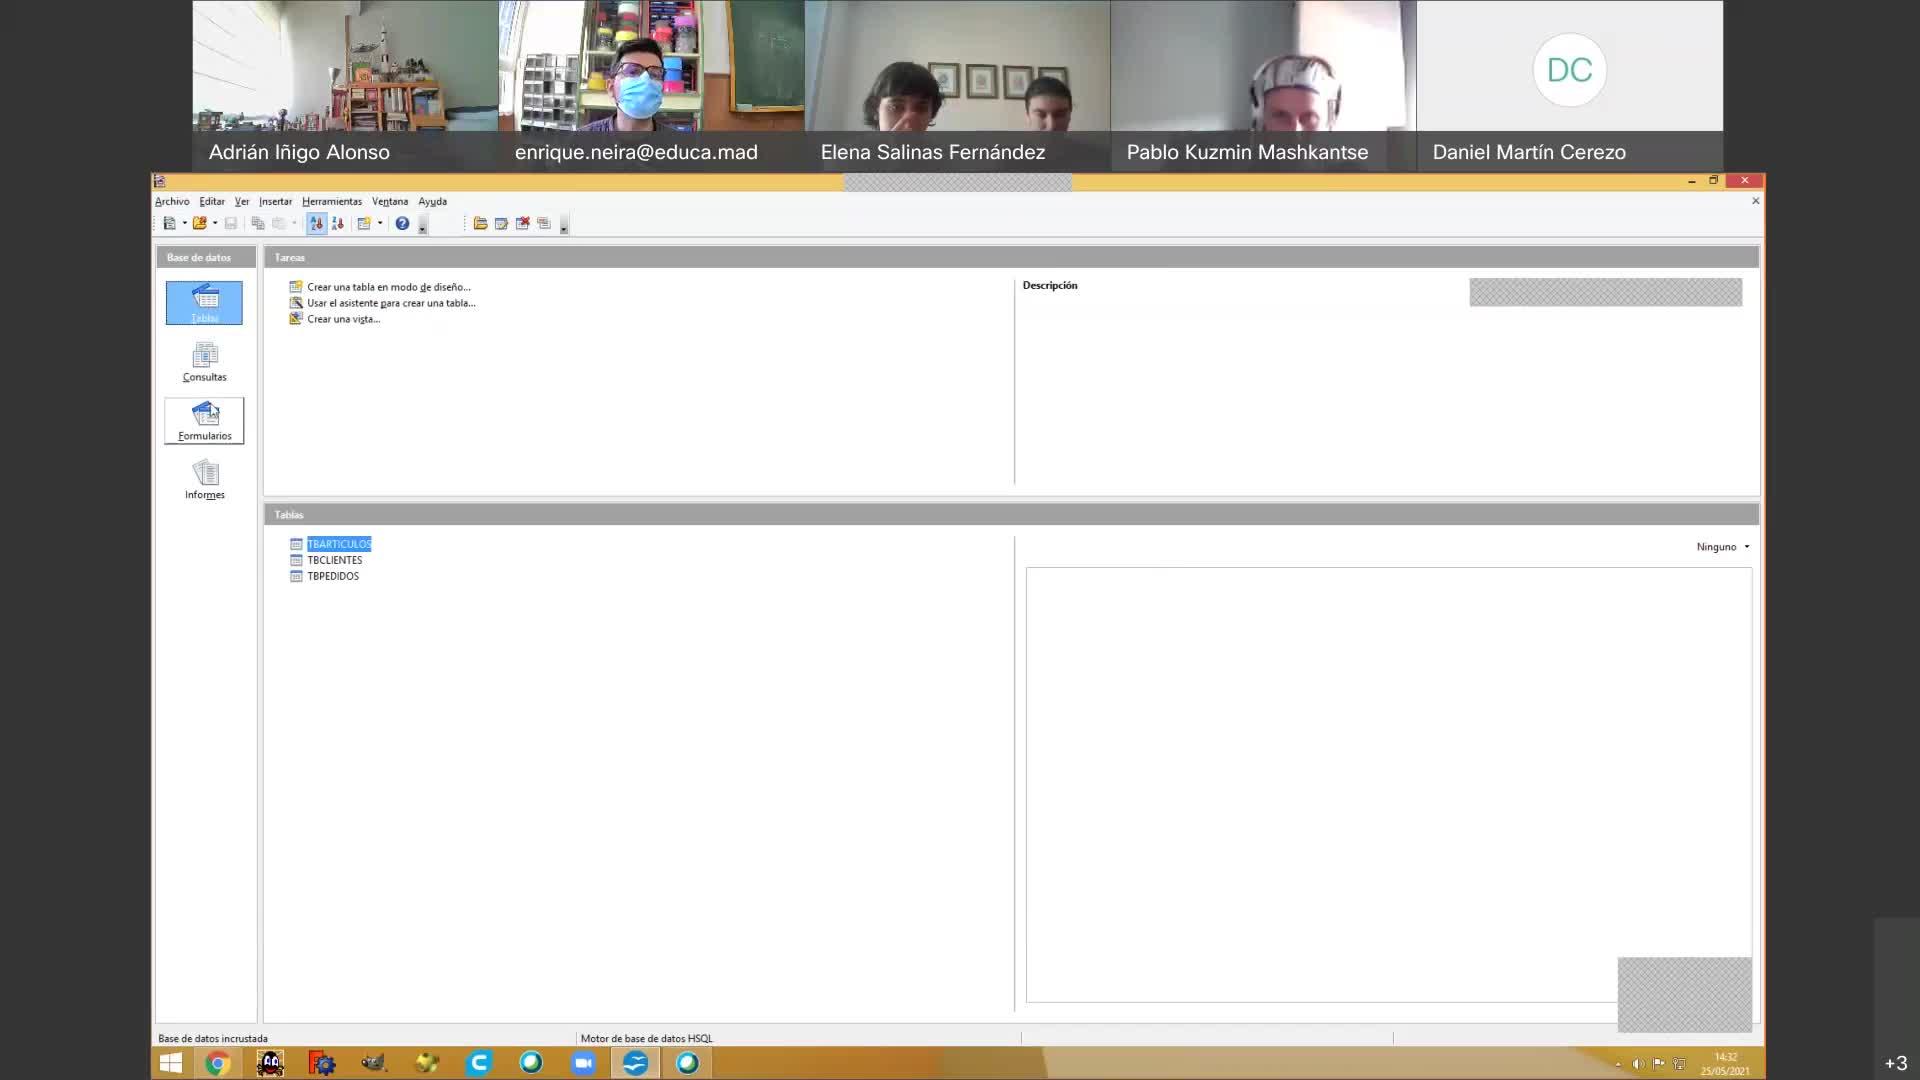Click Crear una tabla en modo de diseño

(388, 287)
